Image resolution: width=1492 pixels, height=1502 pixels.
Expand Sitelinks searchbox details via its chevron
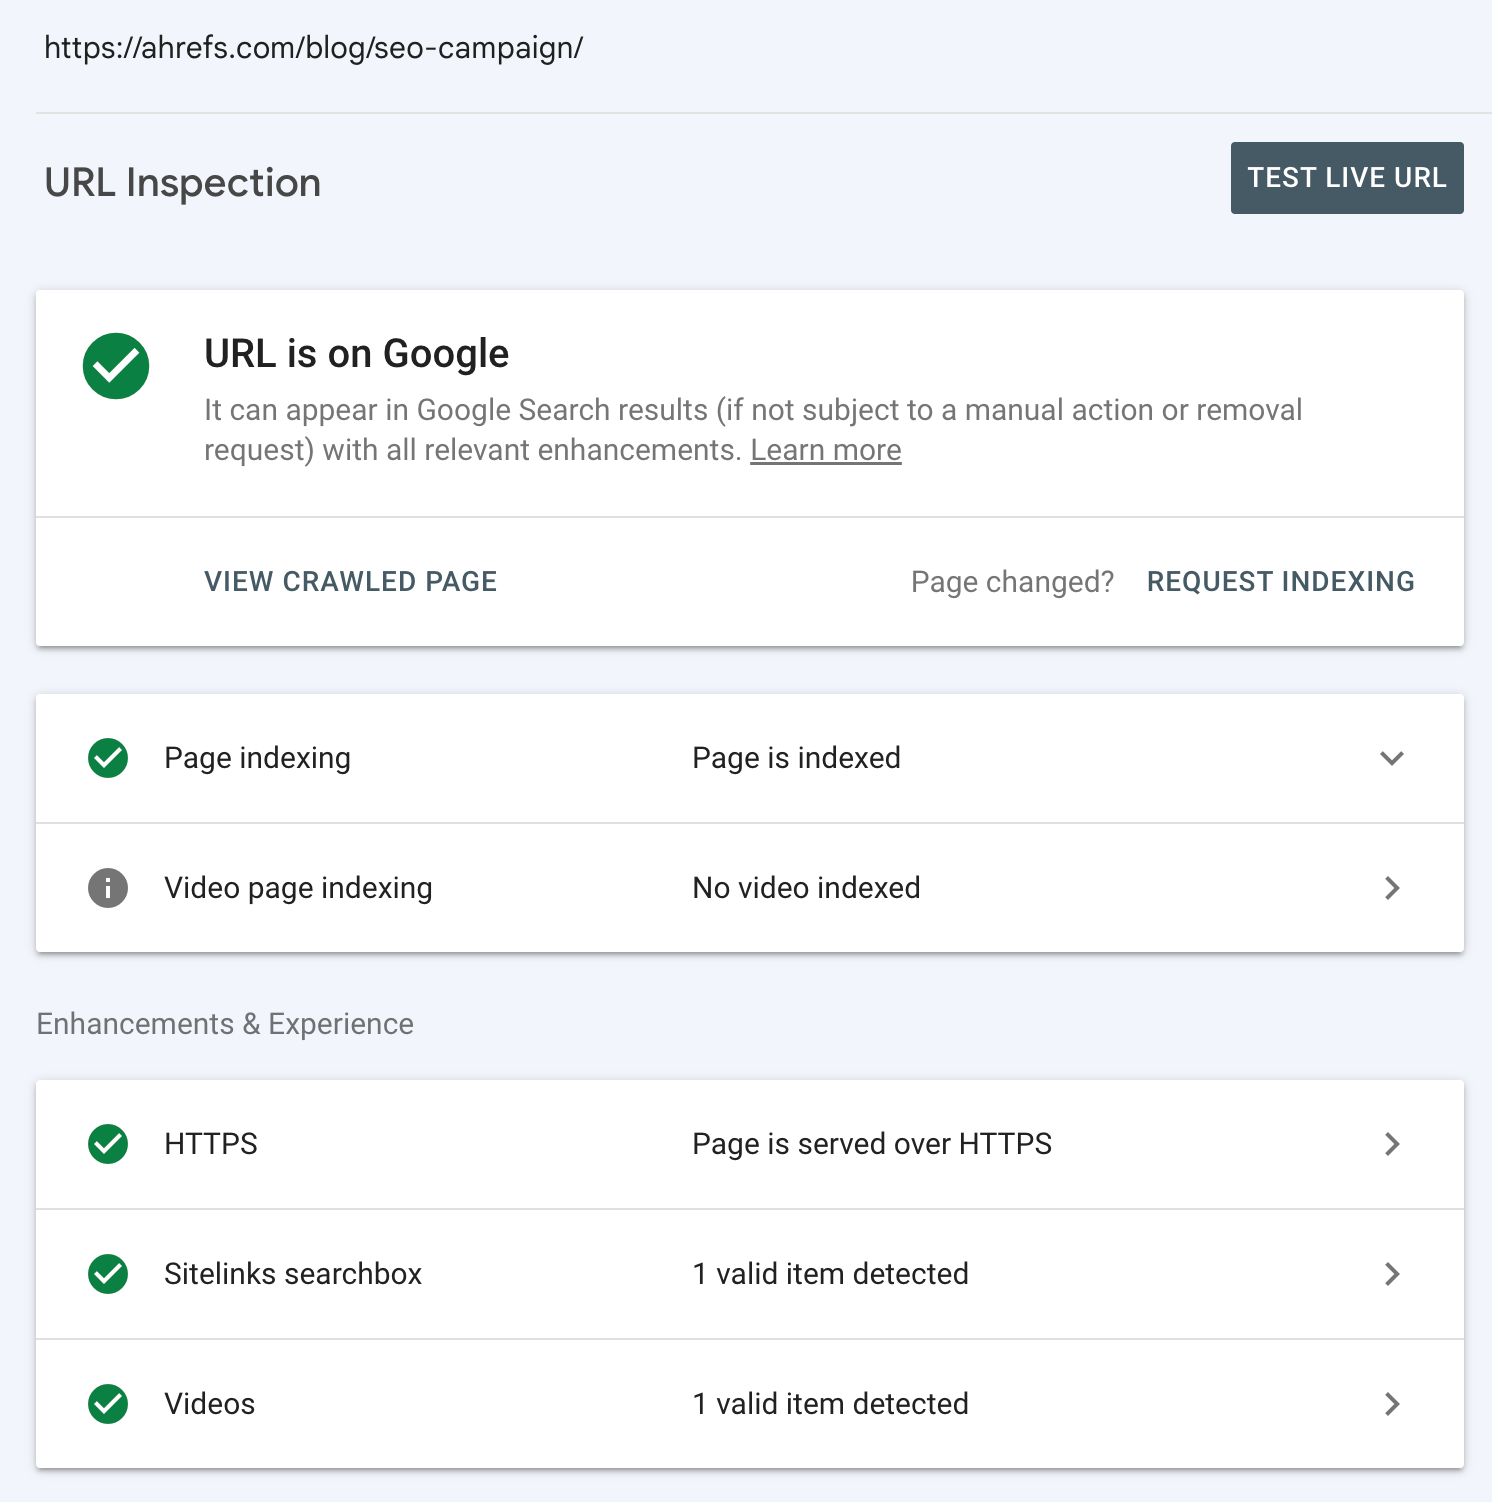[x=1391, y=1274]
